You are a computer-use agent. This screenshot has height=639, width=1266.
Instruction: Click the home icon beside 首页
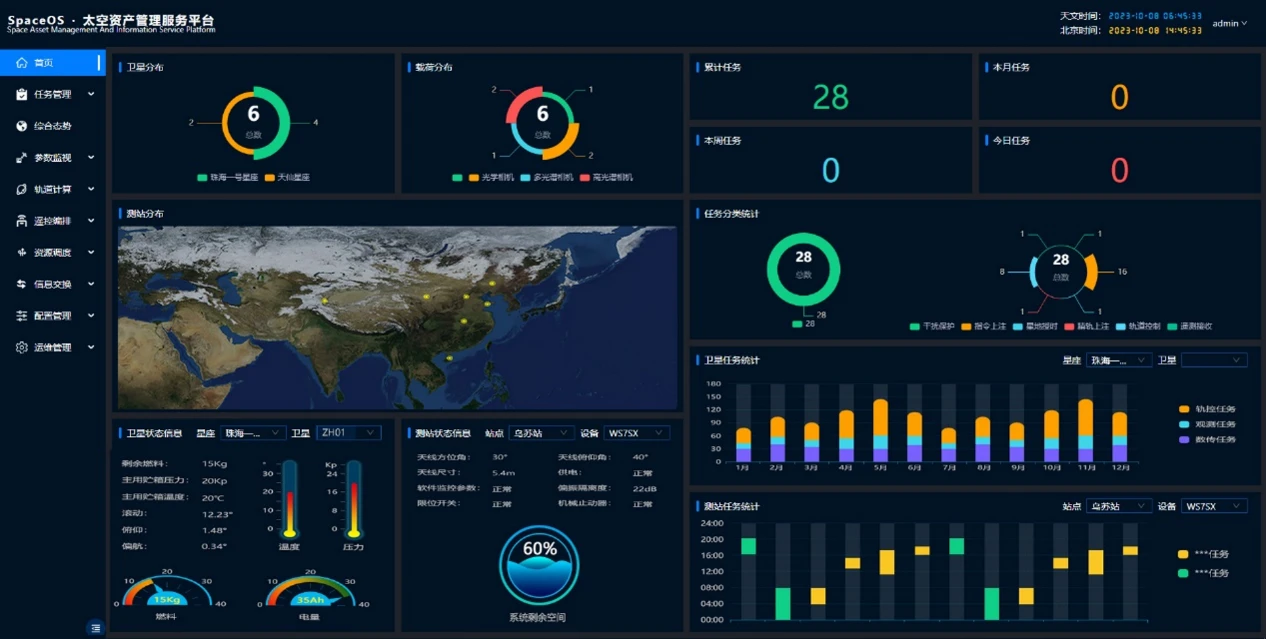point(22,63)
